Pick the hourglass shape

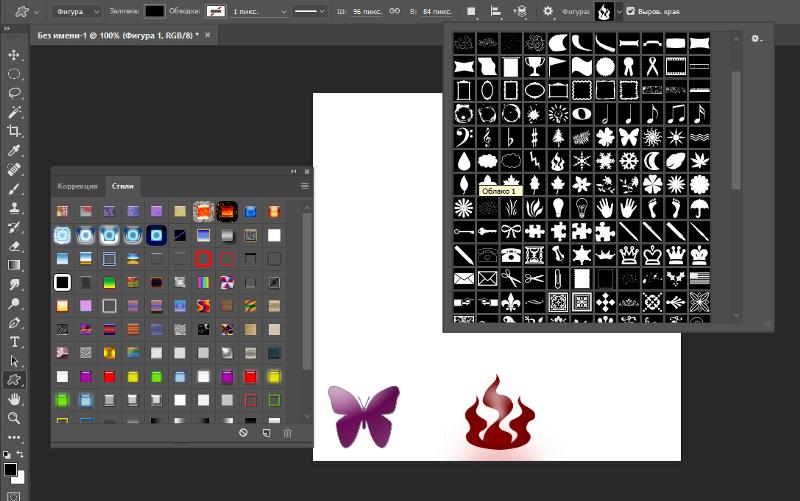(534, 255)
